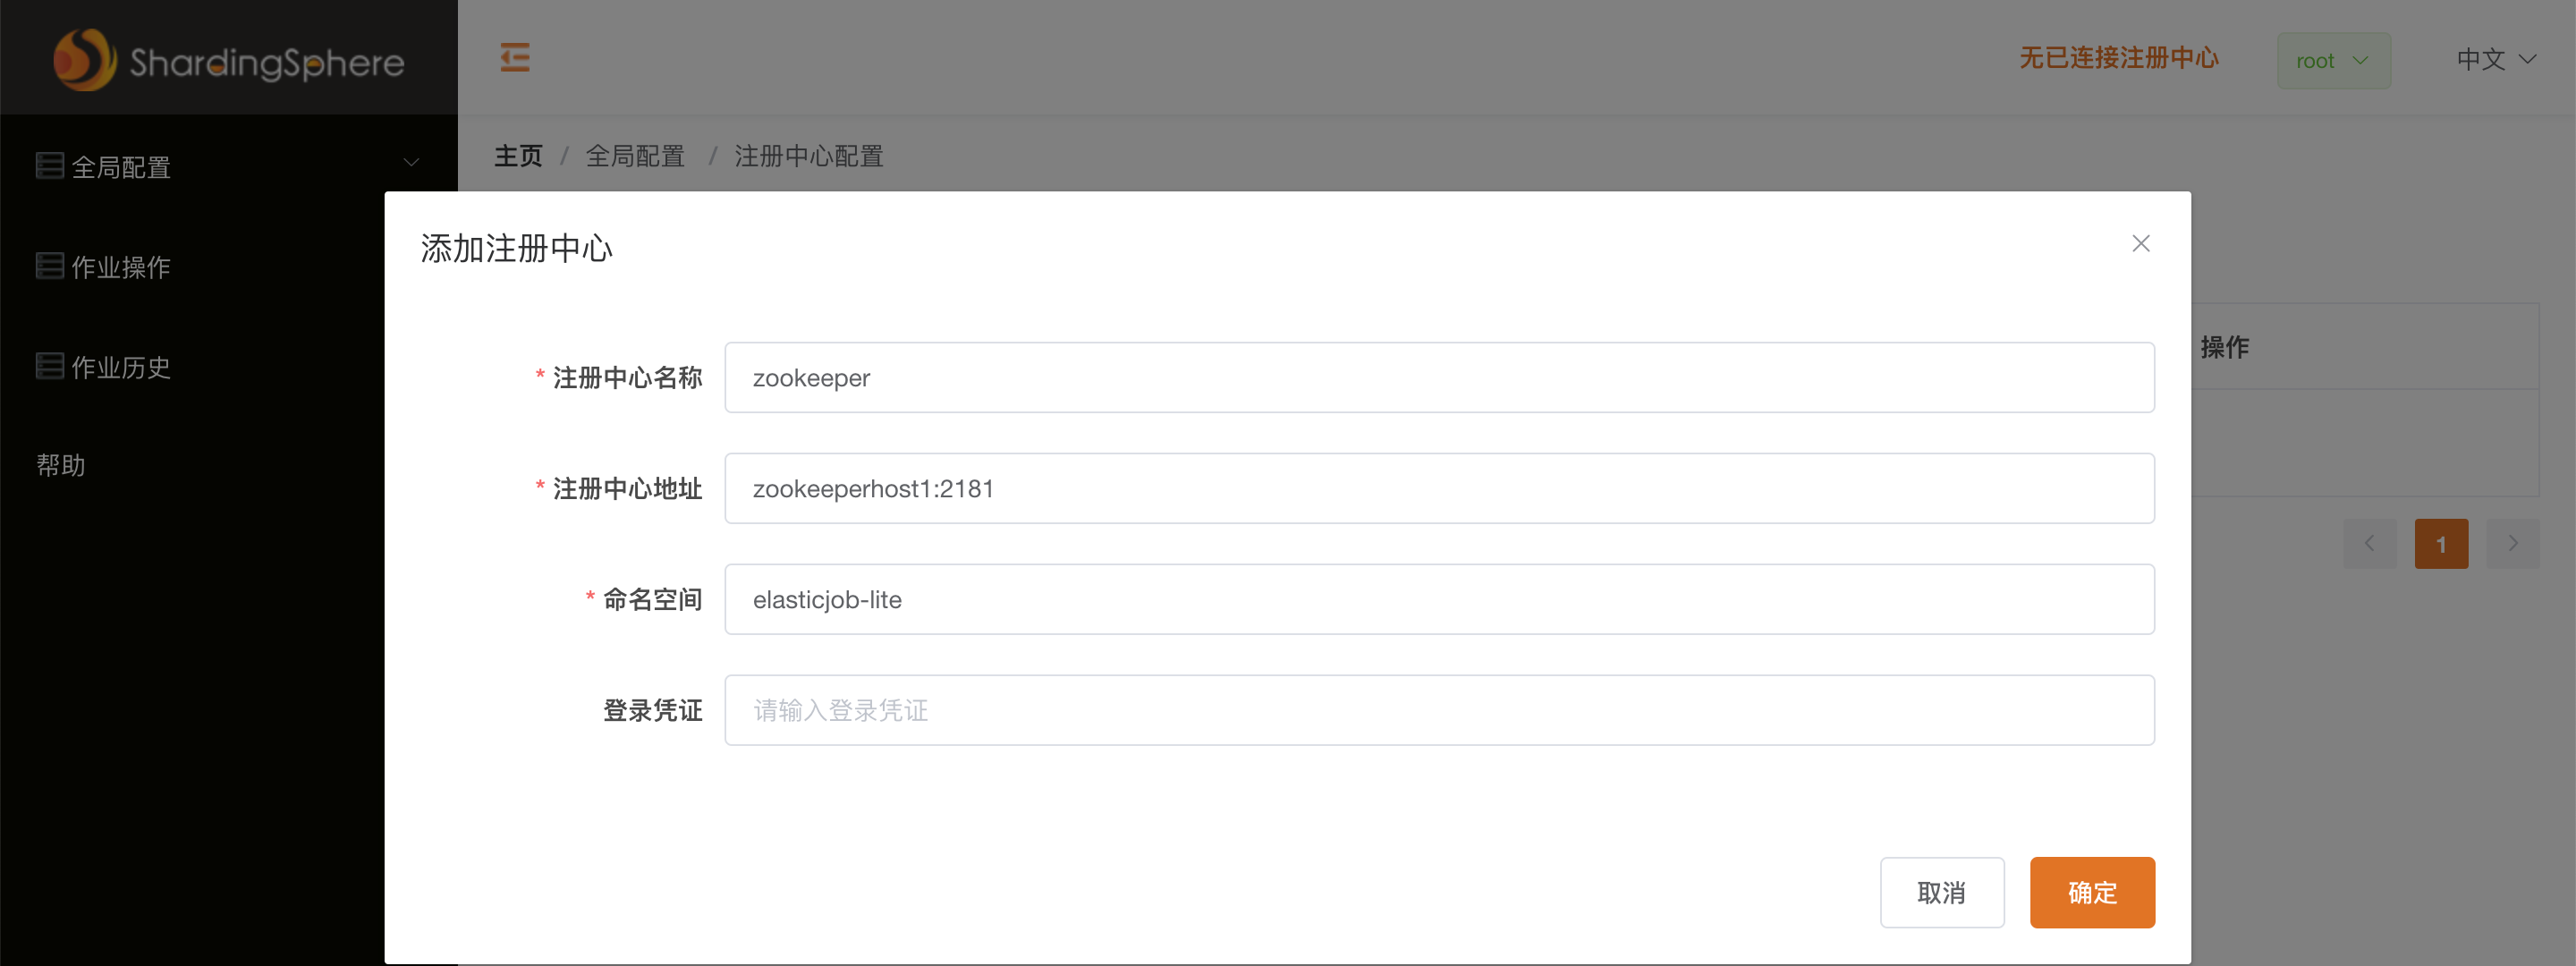Click the 无已连接注册中心 status link
The image size is (2576, 966).
click(2118, 59)
